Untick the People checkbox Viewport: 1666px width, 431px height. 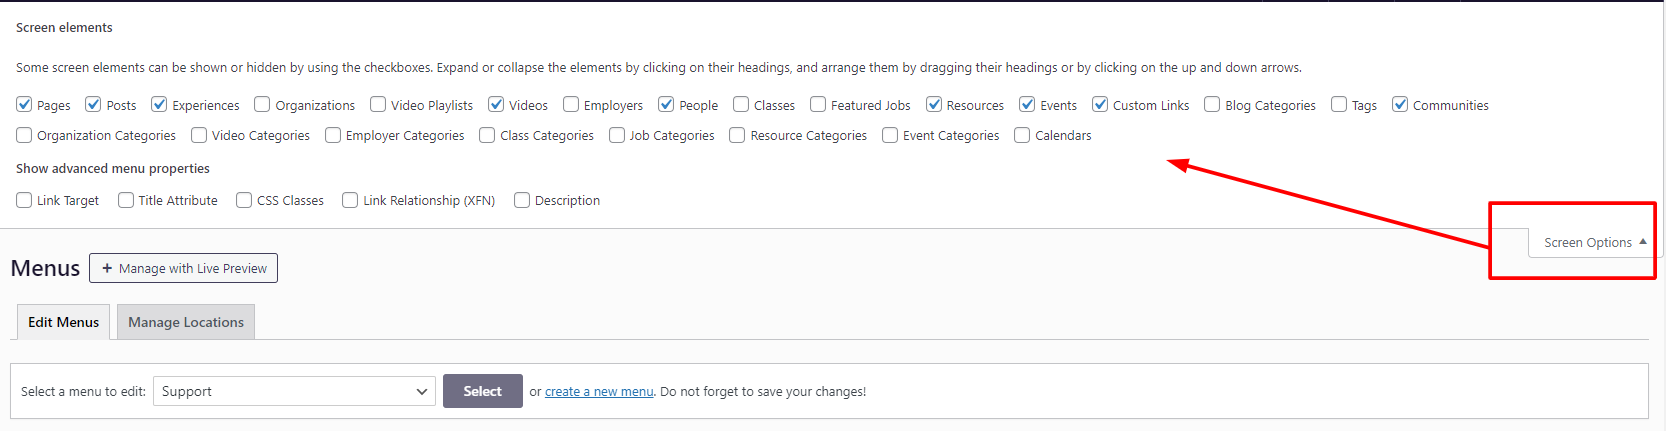[x=666, y=104]
